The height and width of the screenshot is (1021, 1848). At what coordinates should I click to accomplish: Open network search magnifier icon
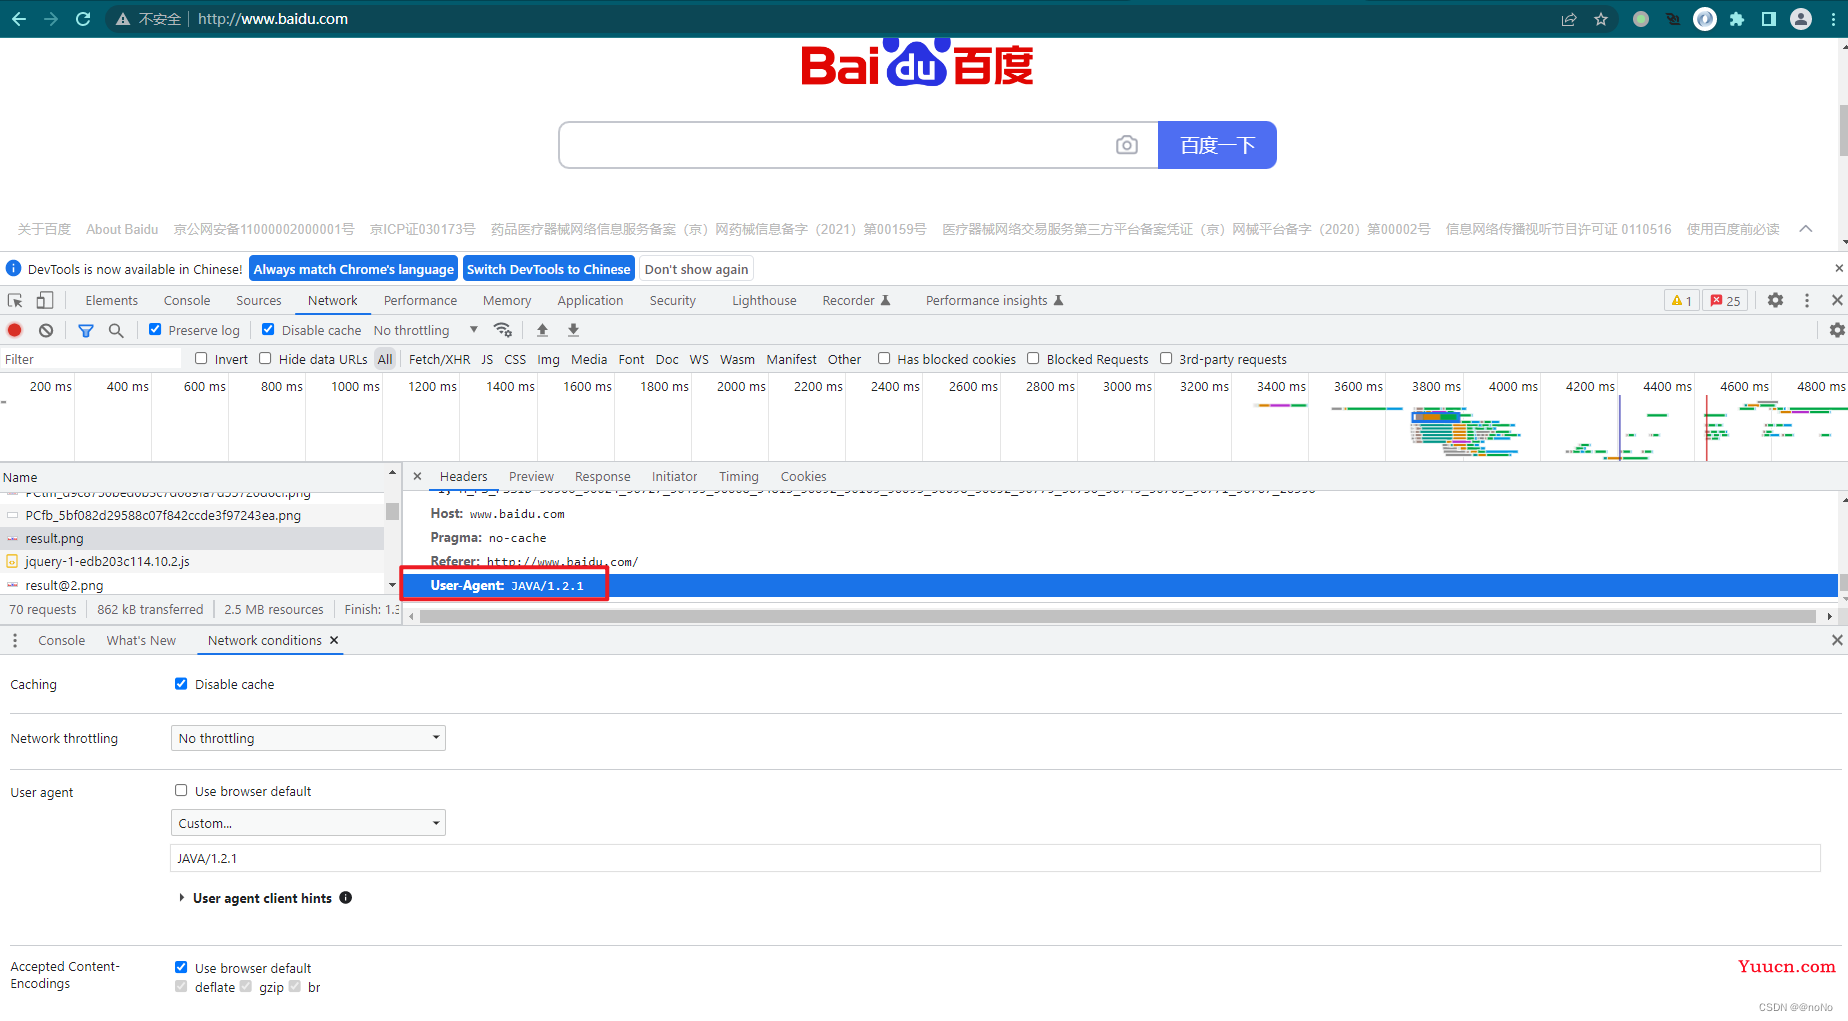pos(116,330)
